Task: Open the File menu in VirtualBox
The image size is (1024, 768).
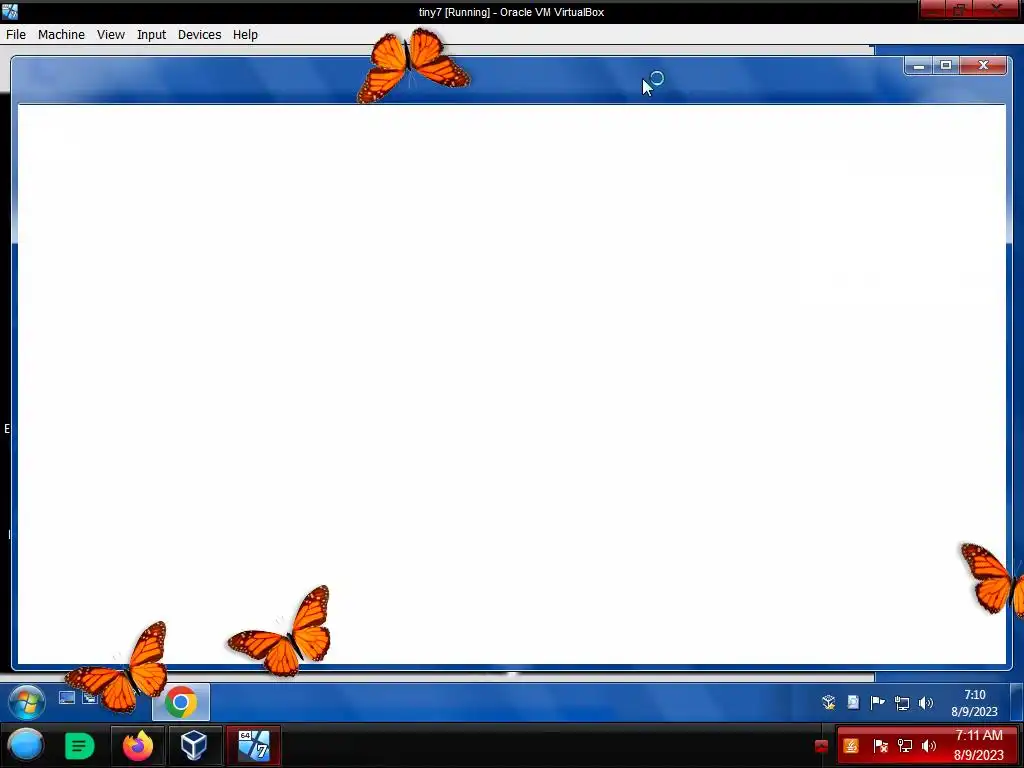Action: pos(16,35)
